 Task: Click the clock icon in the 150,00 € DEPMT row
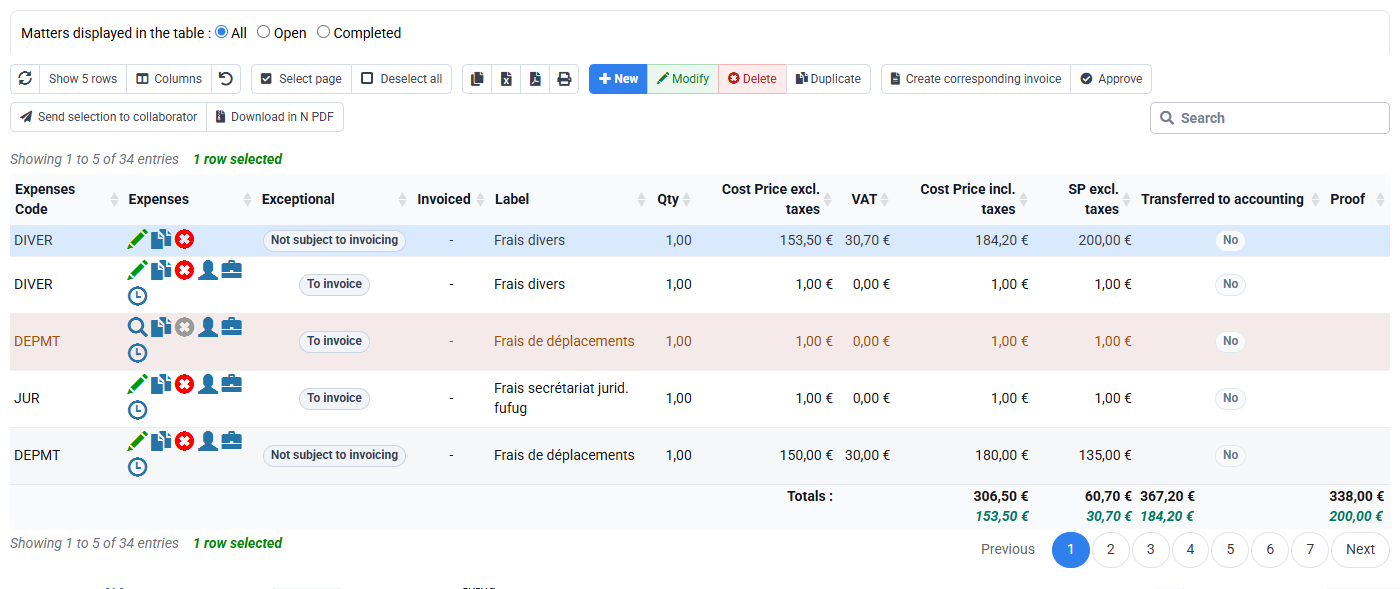[x=138, y=467]
